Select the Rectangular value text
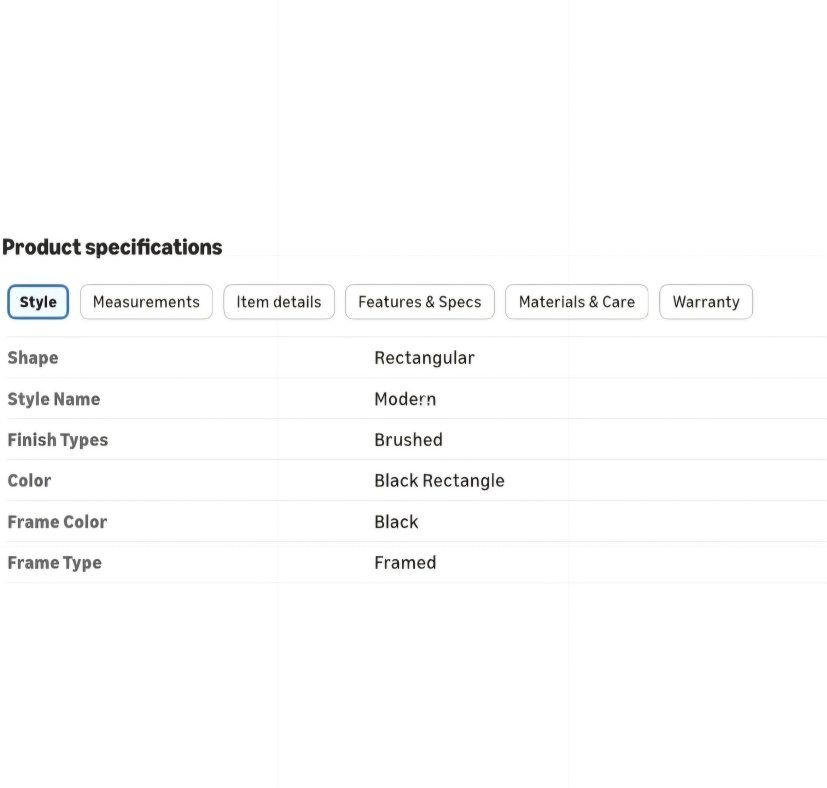The image size is (827, 788). (x=425, y=358)
